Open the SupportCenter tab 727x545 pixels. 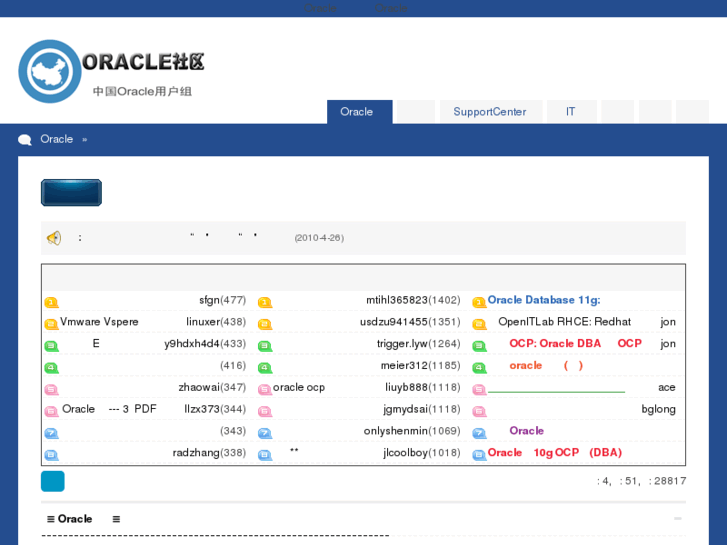(491, 112)
